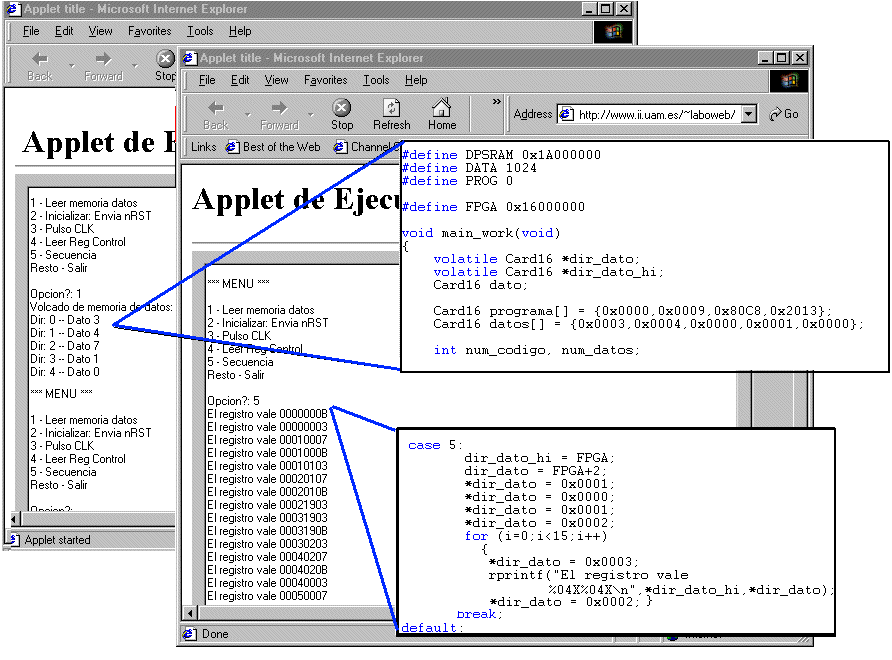Open the front window's Back history dropdown arrow
Image resolution: width=892 pixels, height=660 pixels.
(x=247, y=115)
